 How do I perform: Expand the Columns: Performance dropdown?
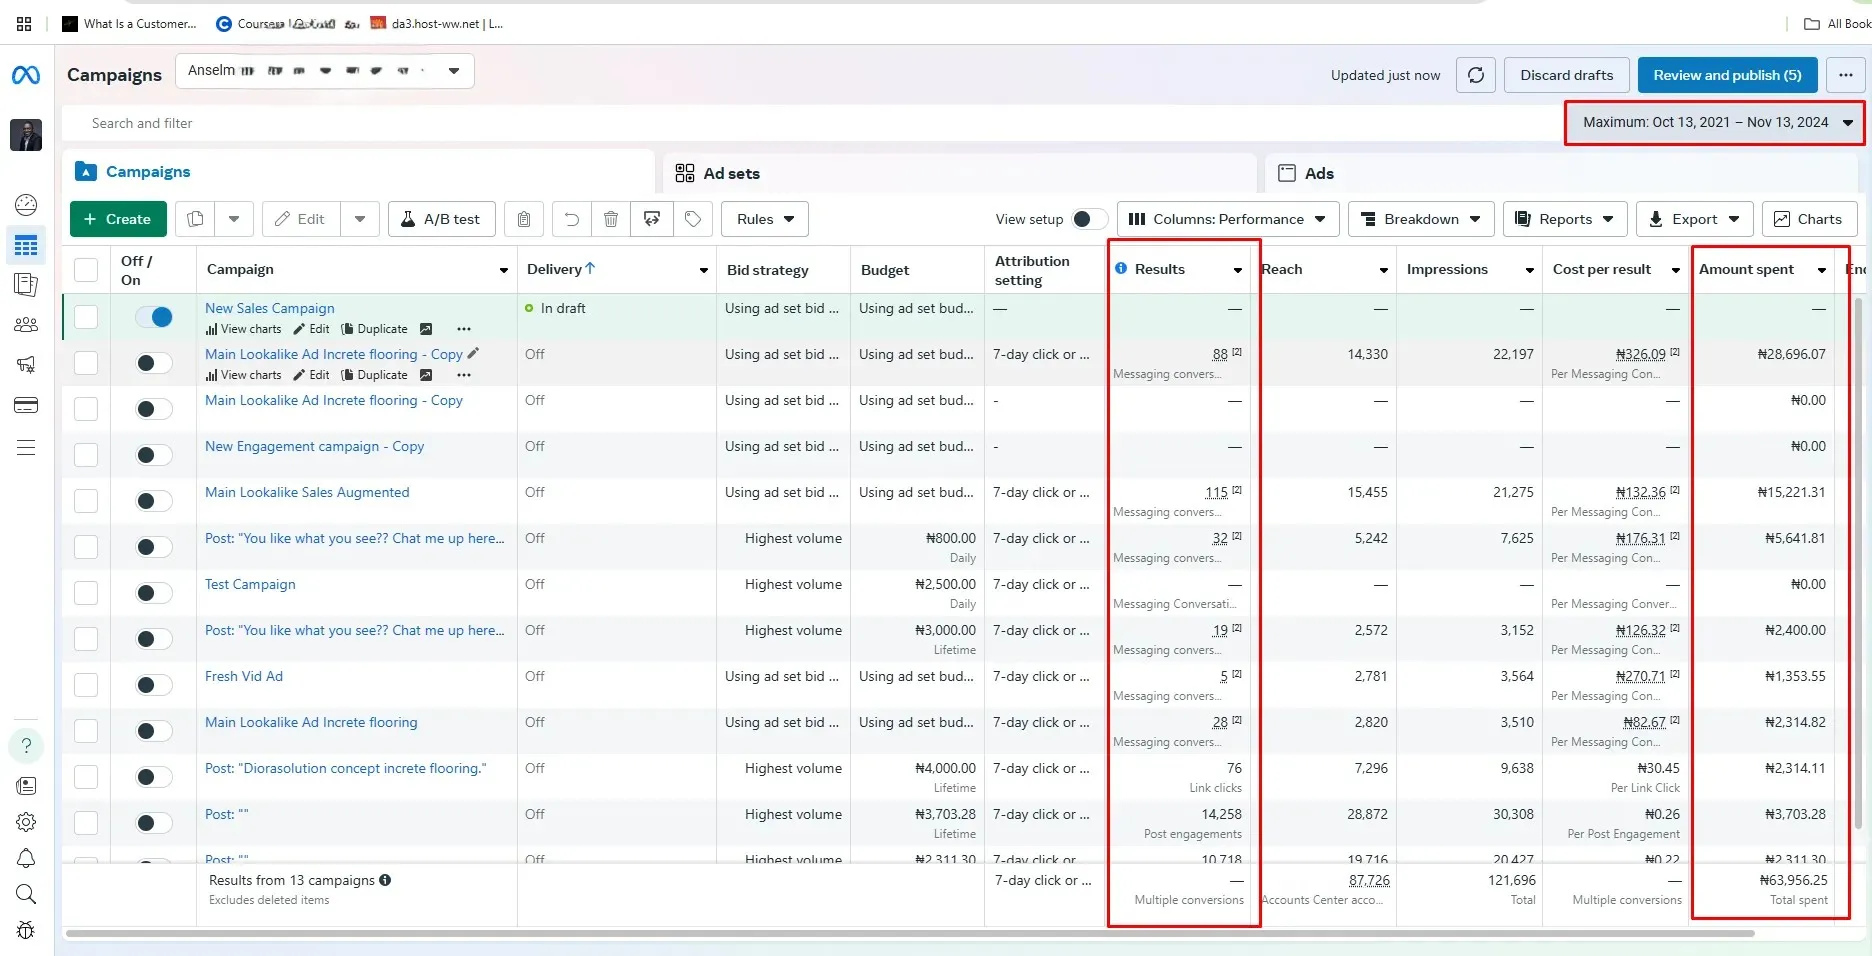point(1227,219)
